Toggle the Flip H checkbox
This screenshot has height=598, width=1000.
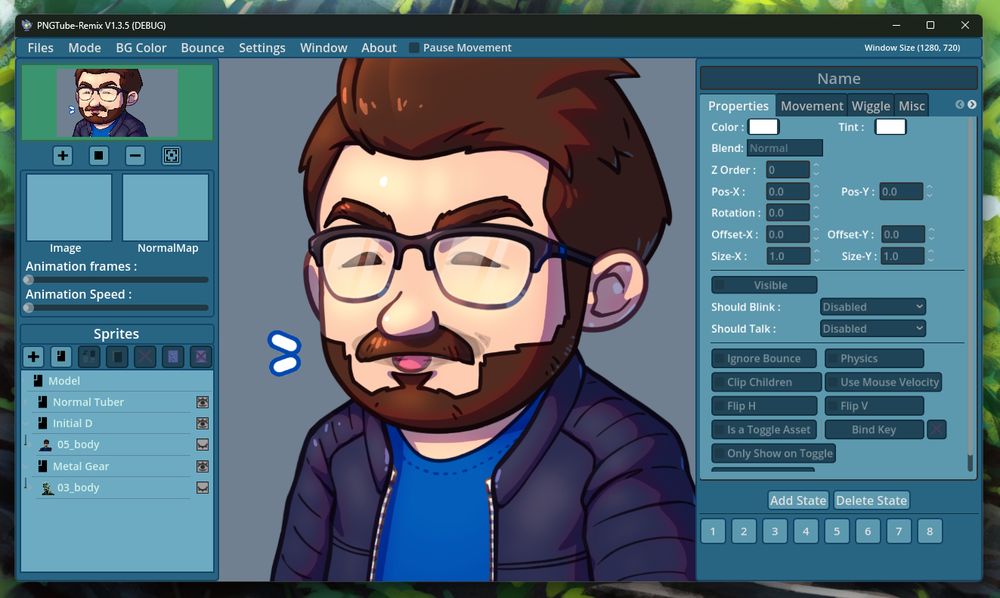[x=764, y=406]
